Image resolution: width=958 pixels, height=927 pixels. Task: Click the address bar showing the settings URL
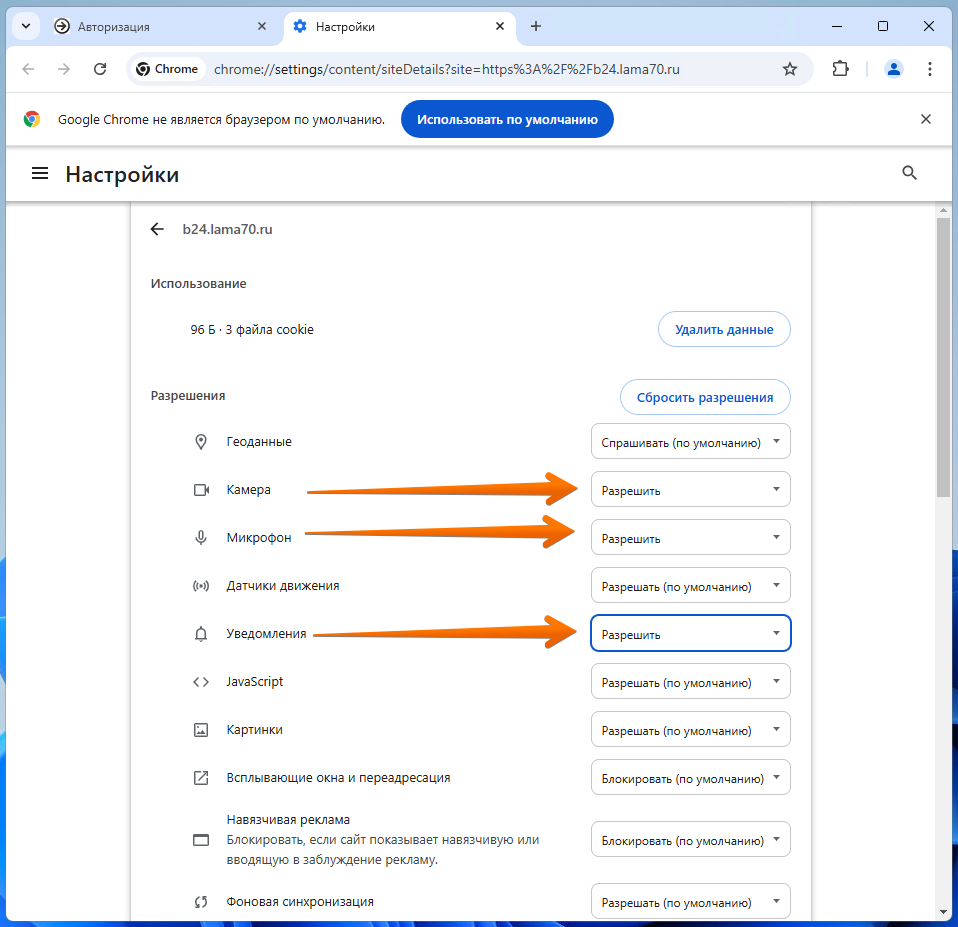click(450, 69)
